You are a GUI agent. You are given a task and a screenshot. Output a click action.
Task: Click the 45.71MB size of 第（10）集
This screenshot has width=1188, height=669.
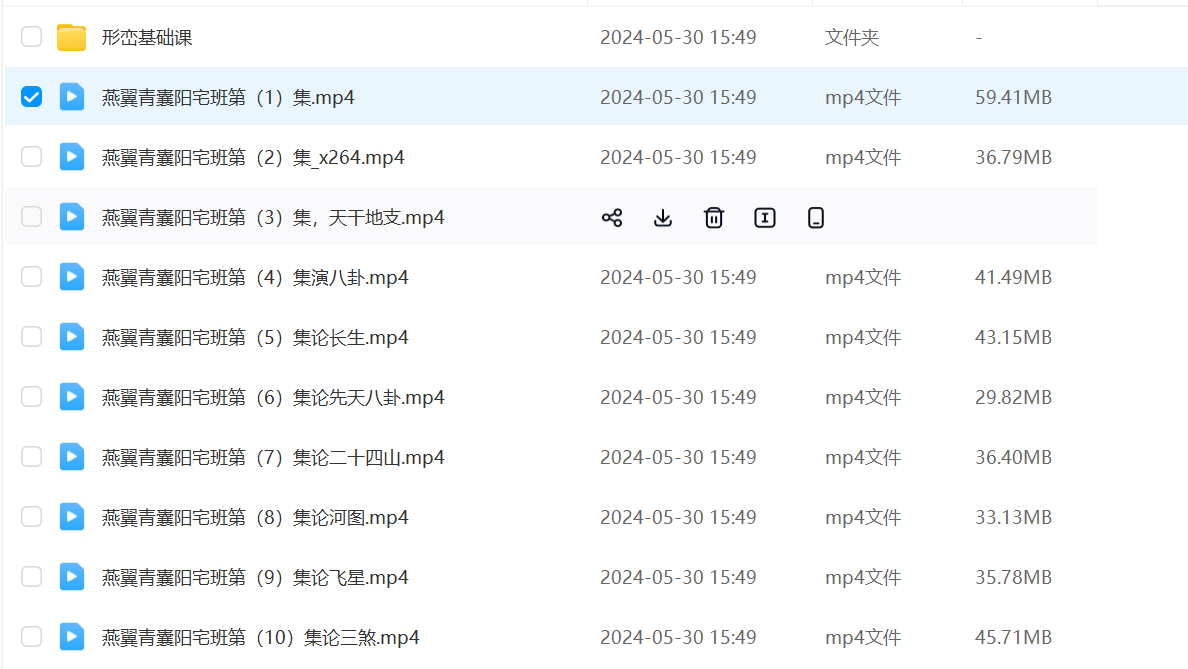(1013, 638)
